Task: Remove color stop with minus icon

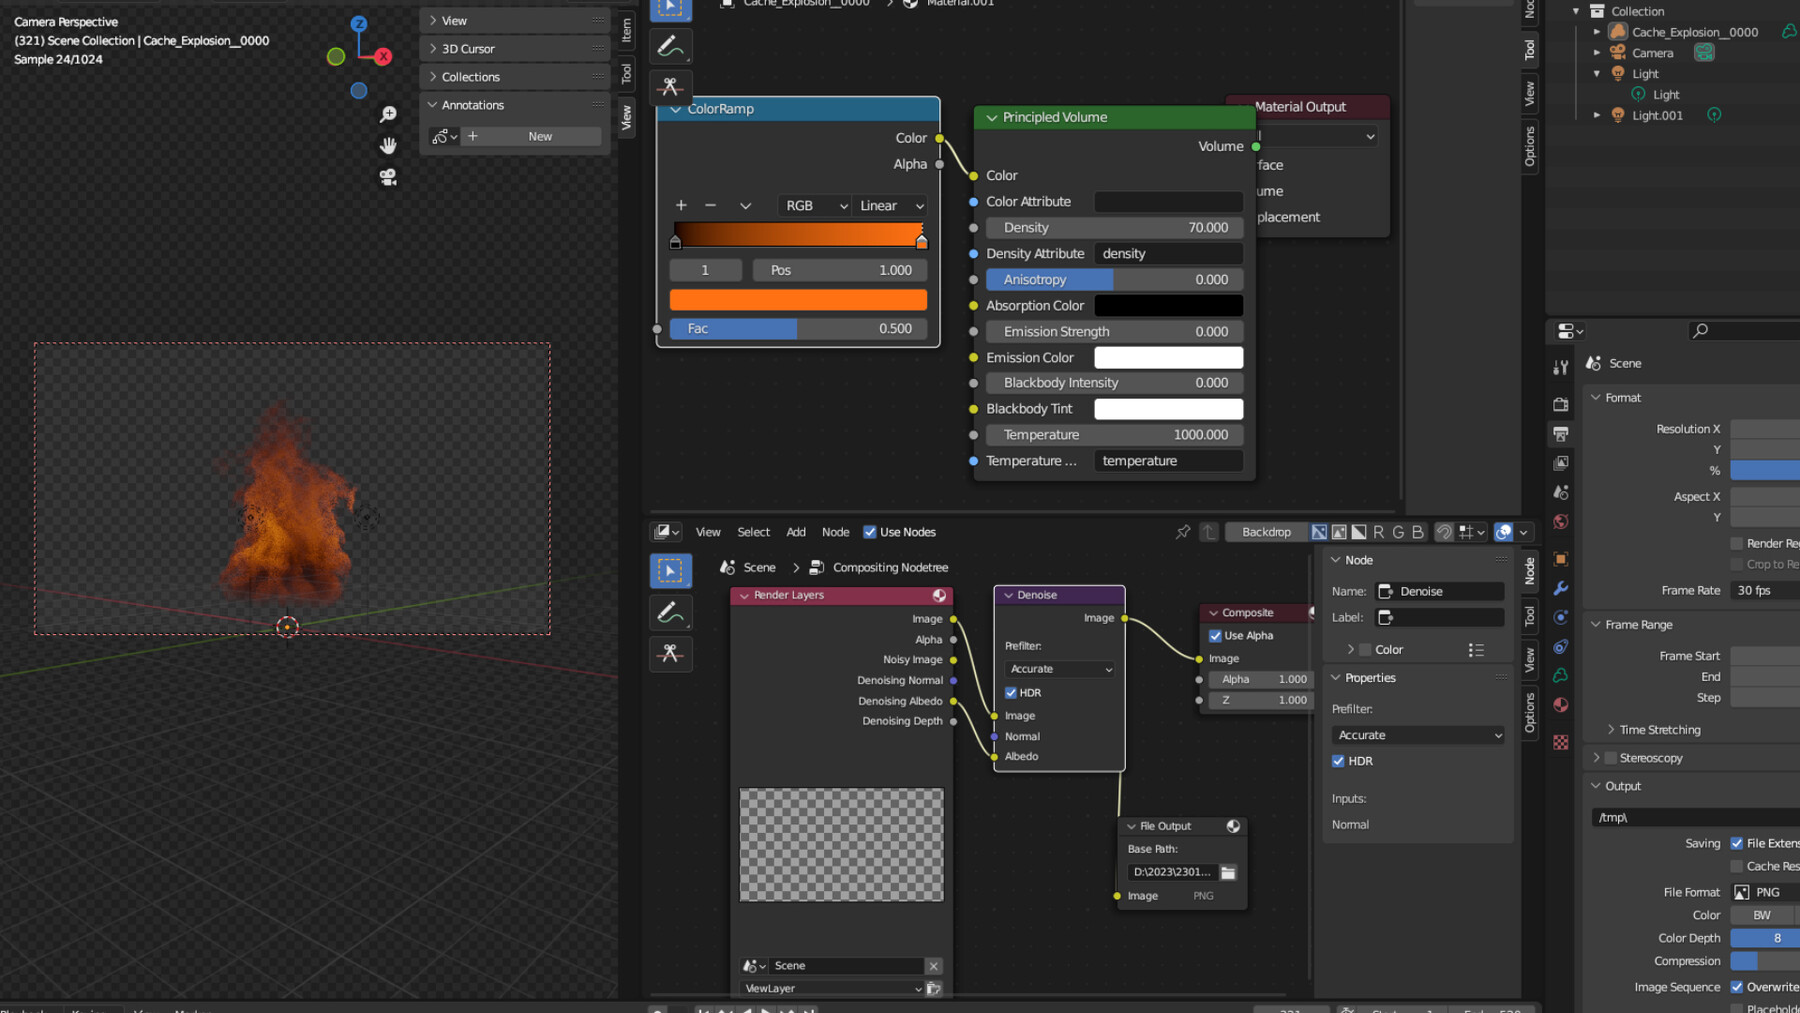Action: [x=710, y=205]
